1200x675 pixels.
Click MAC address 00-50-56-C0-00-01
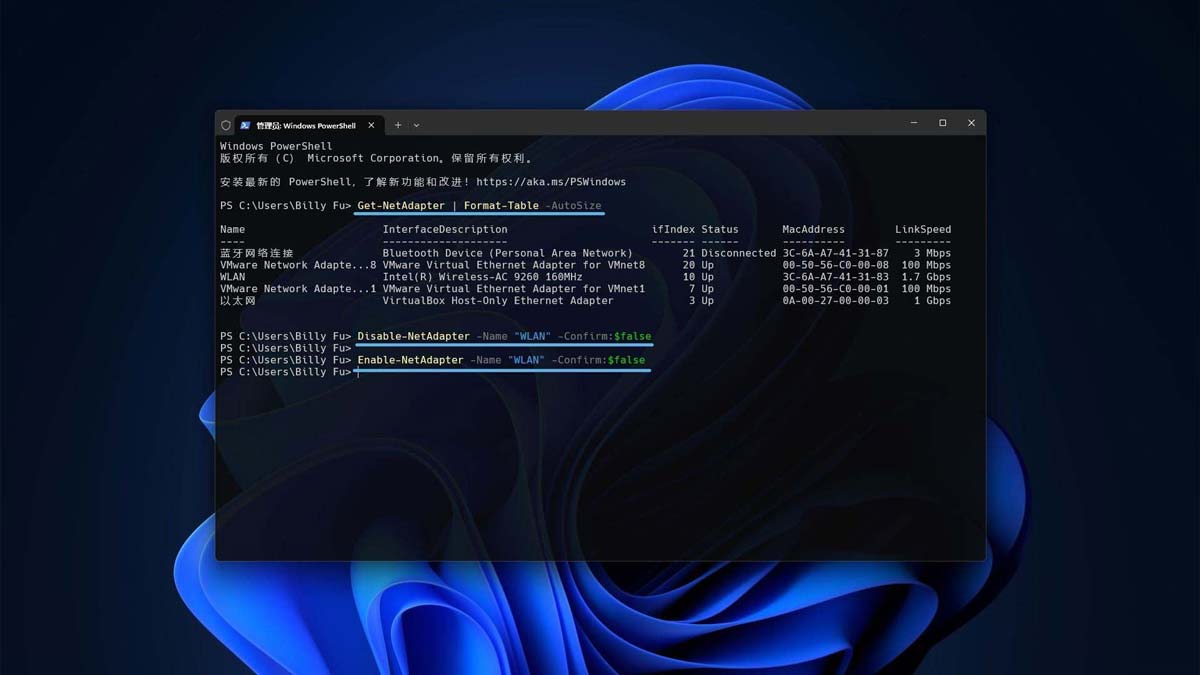click(x=835, y=289)
